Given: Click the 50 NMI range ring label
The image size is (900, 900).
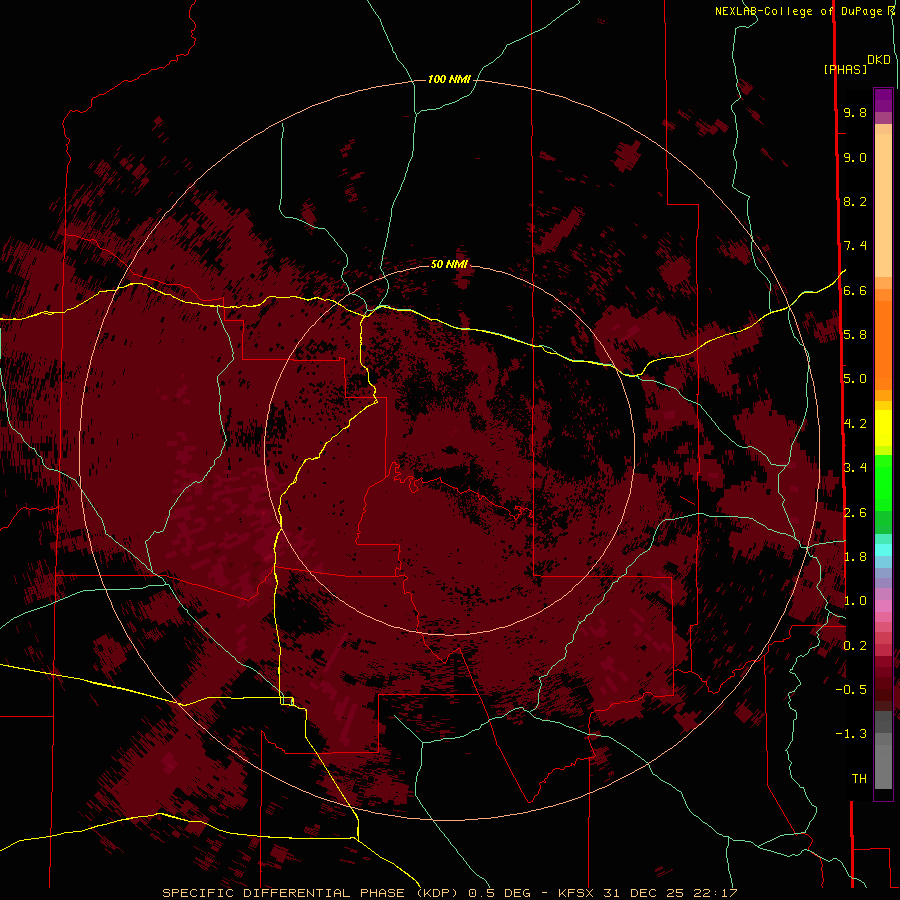Looking at the screenshot, I should 449,264.
